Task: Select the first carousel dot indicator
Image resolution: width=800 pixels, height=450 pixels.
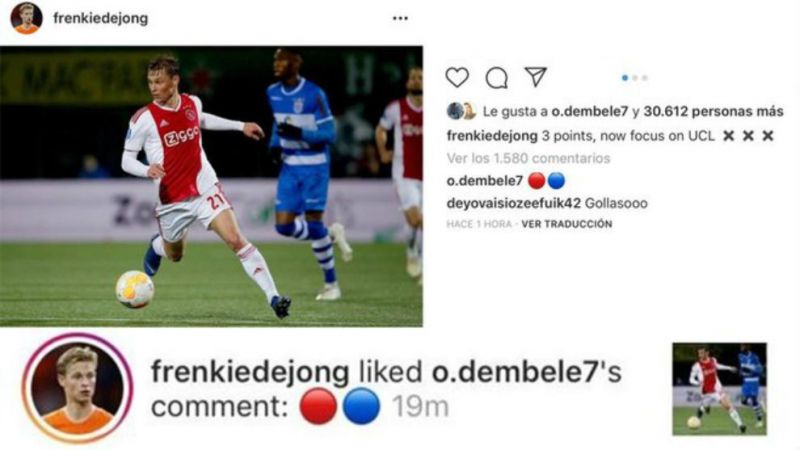Action: click(x=625, y=77)
